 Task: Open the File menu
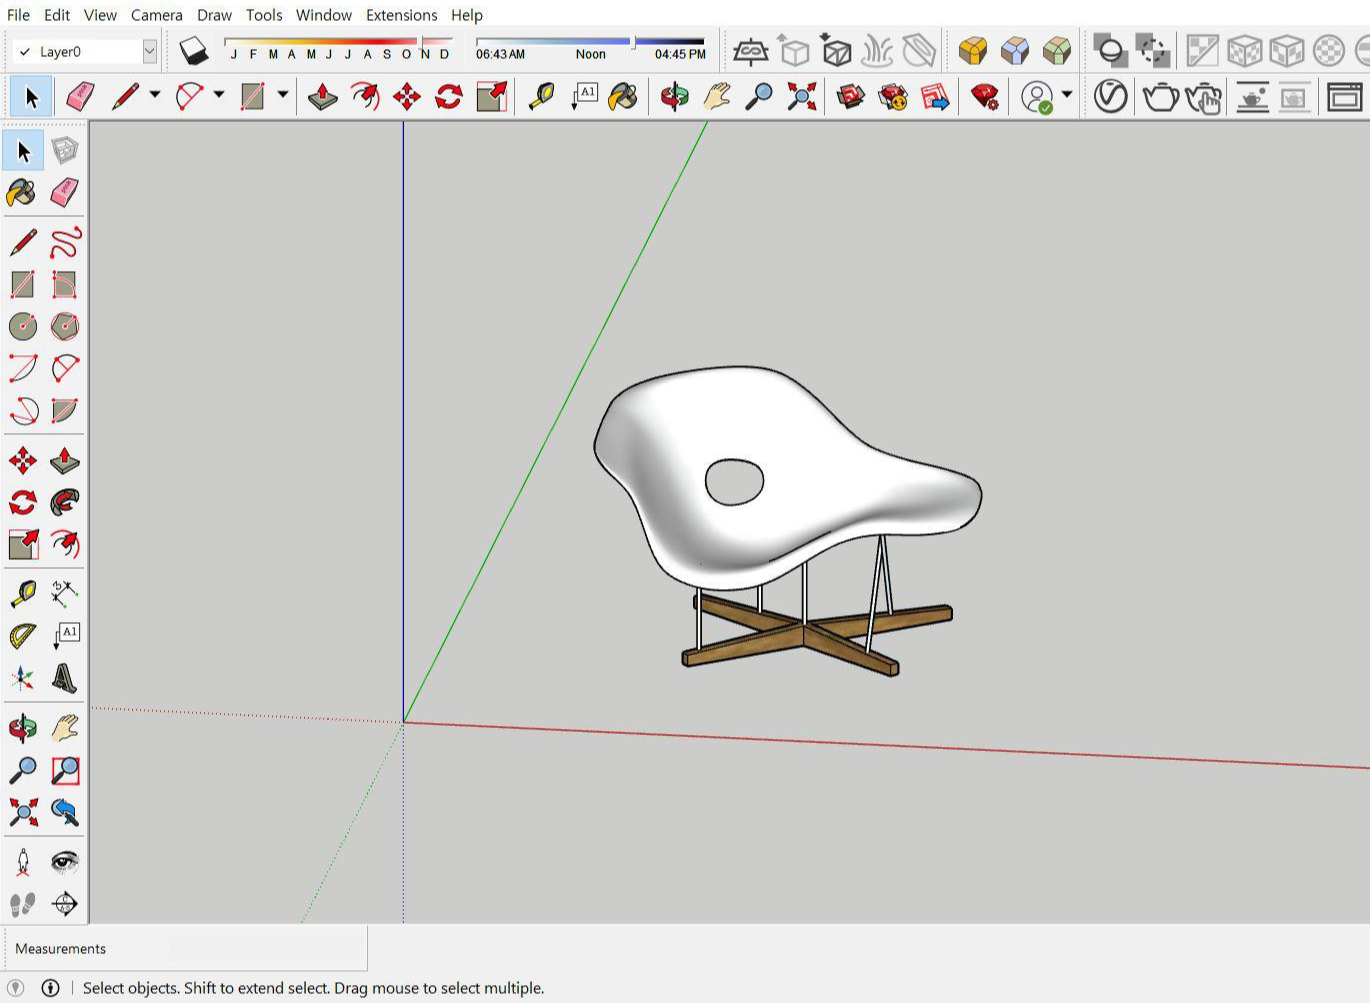pos(18,15)
